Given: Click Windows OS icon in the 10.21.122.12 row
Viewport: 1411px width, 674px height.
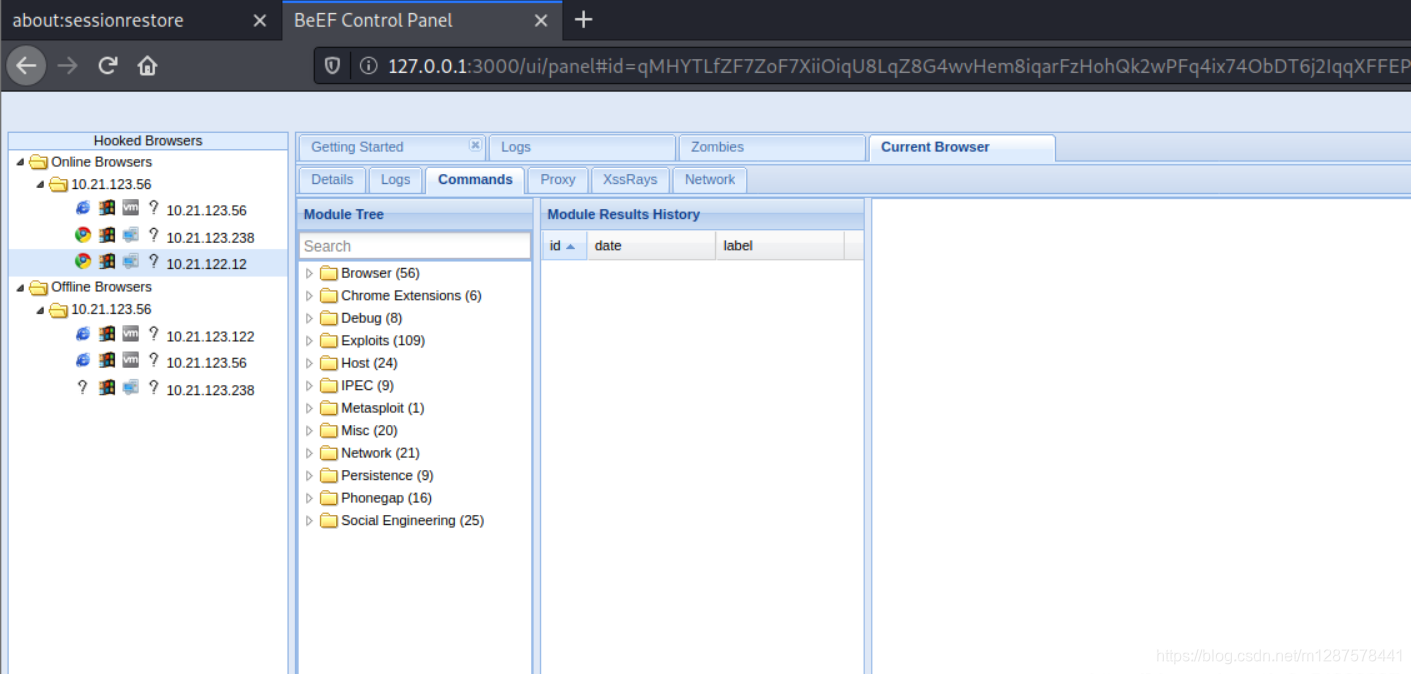Looking at the screenshot, I should (107, 261).
